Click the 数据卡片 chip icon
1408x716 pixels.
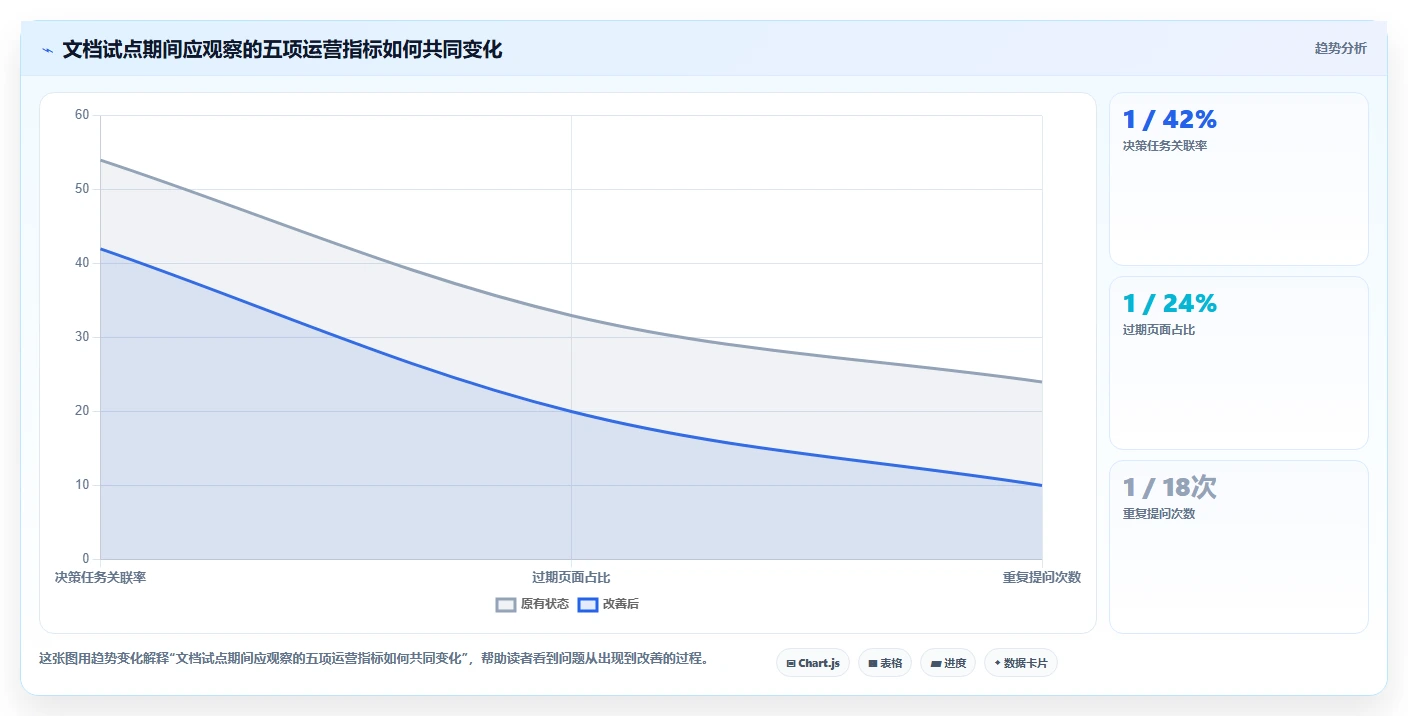coord(997,663)
